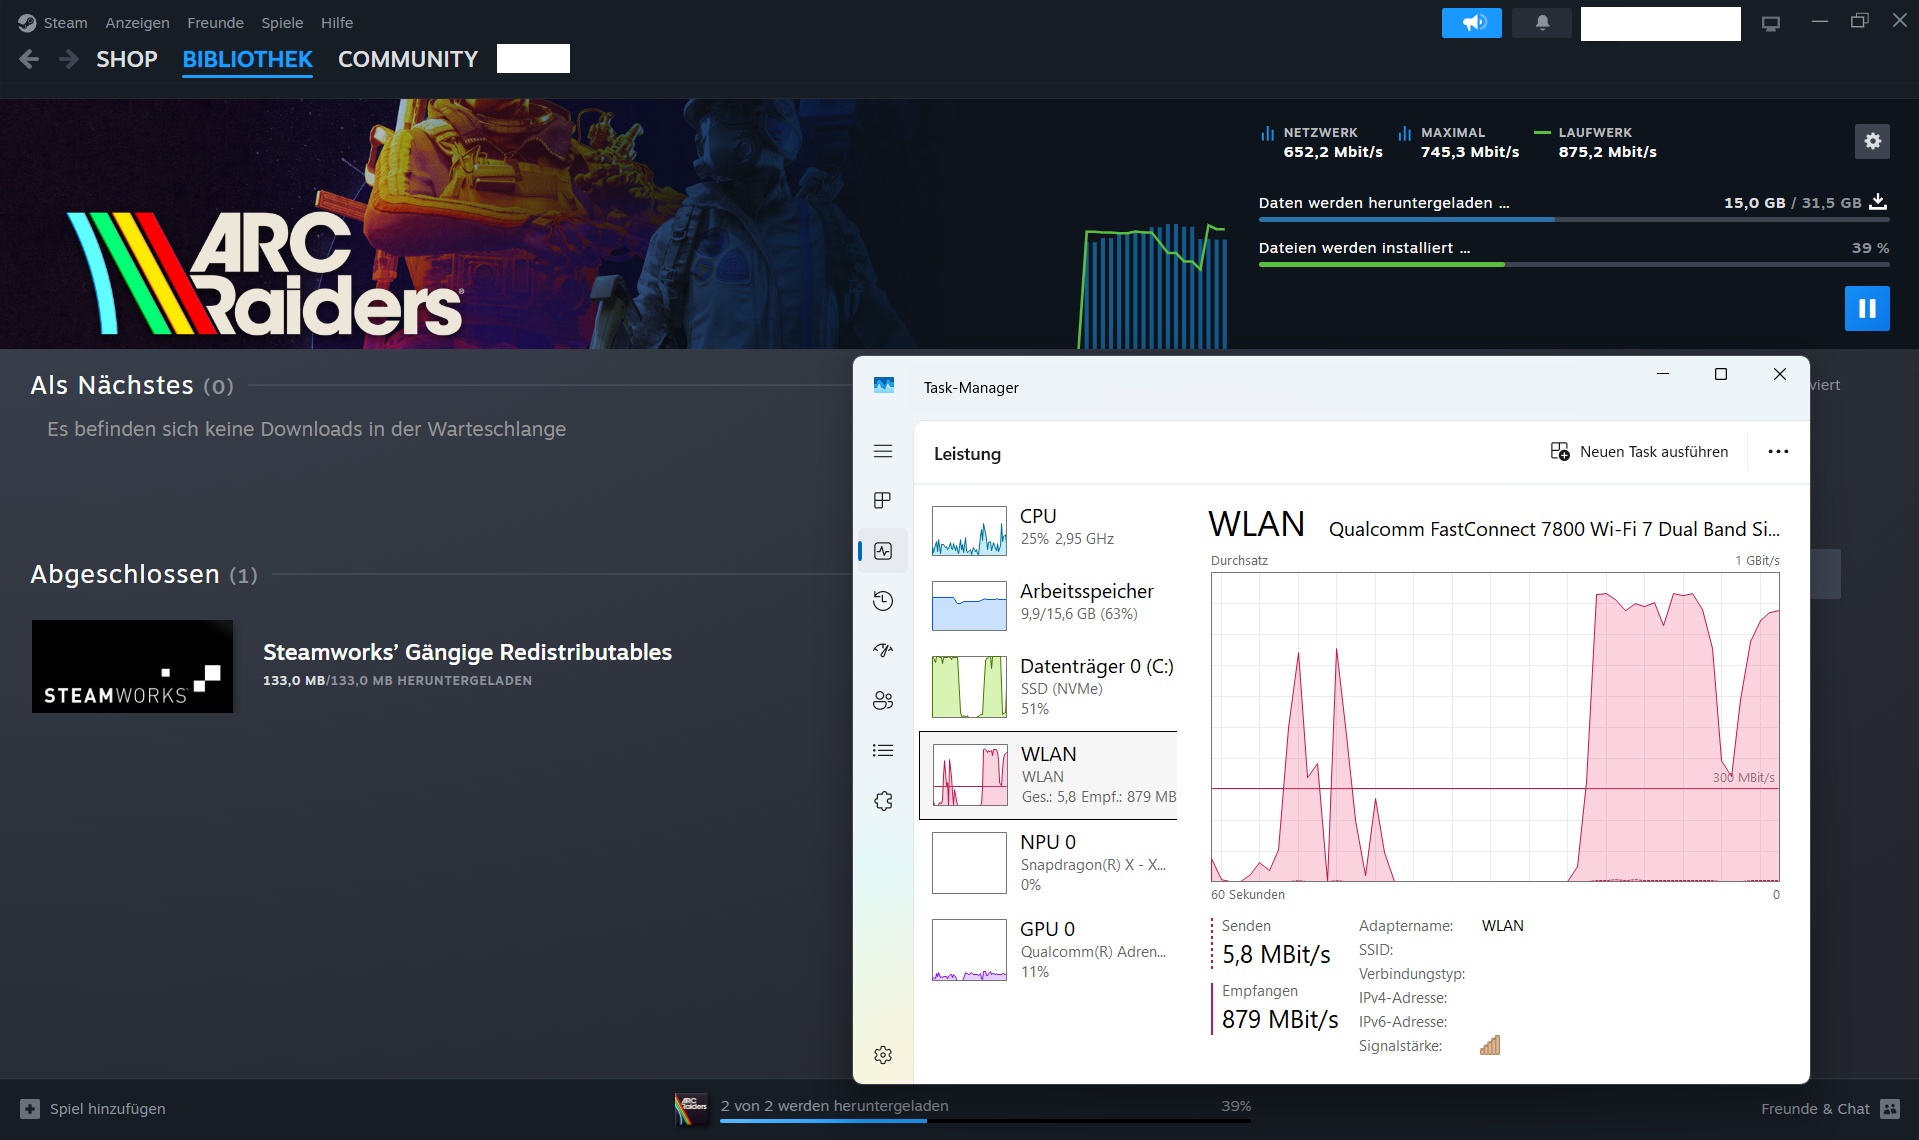
Task: Select the CPU performance item
Action: coord(1048,530)
